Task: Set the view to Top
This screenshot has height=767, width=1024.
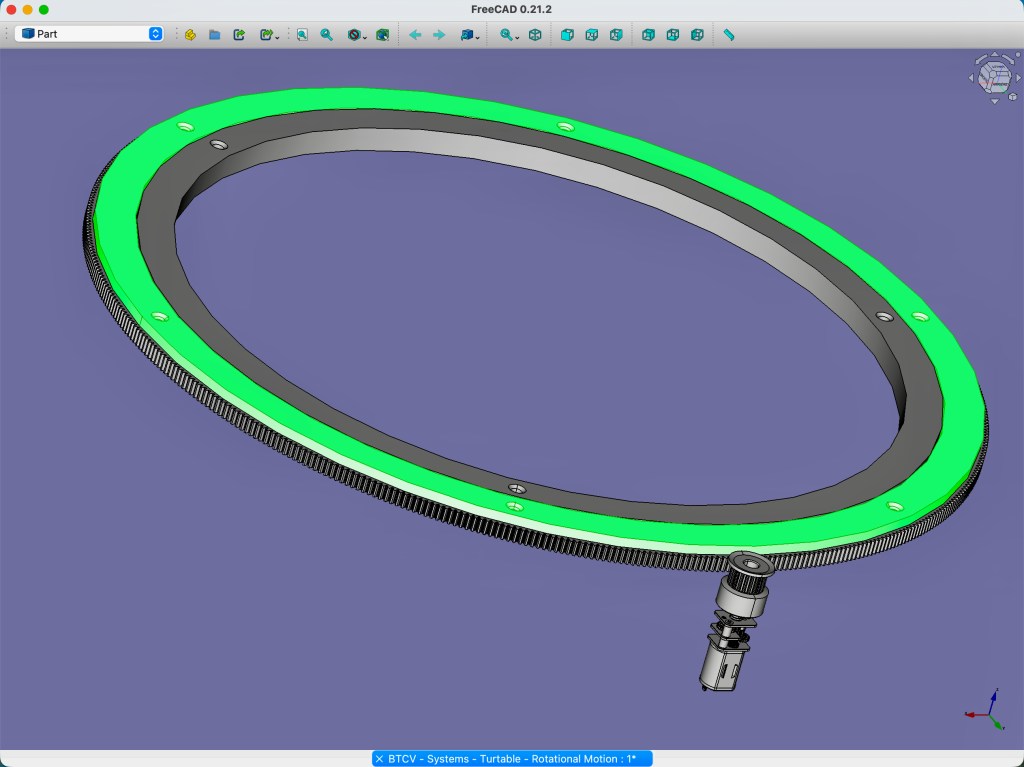Action: (591, 34)
